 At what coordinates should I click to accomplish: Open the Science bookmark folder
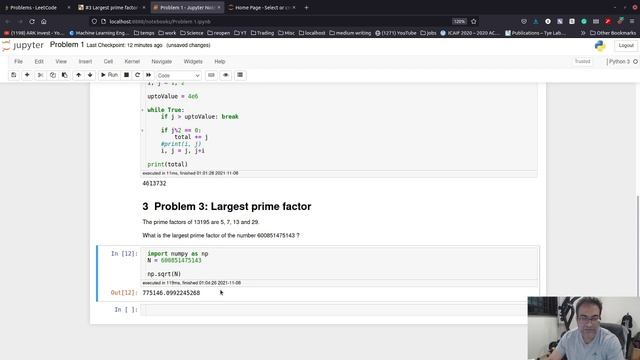click(x=192, y=33)
